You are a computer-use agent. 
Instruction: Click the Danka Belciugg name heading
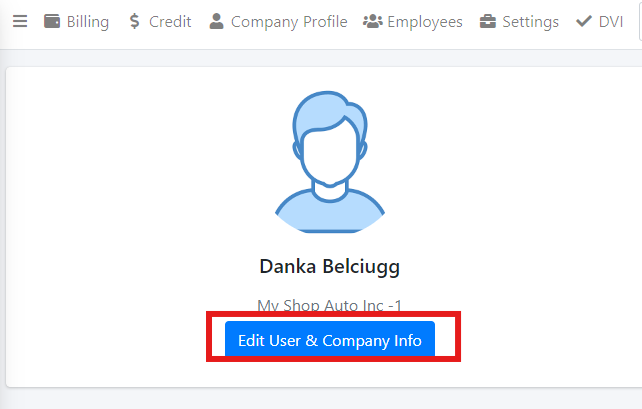330,267
